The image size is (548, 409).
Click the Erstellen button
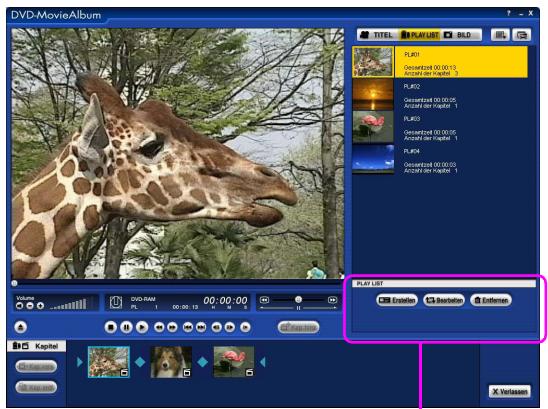(x=397, y=300)
